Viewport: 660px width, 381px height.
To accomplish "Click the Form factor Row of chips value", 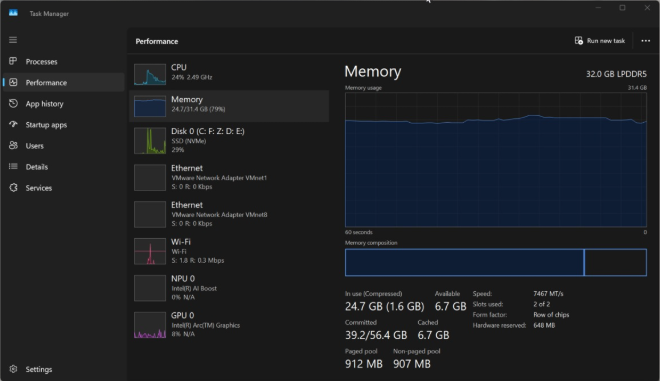I will 551,314.
